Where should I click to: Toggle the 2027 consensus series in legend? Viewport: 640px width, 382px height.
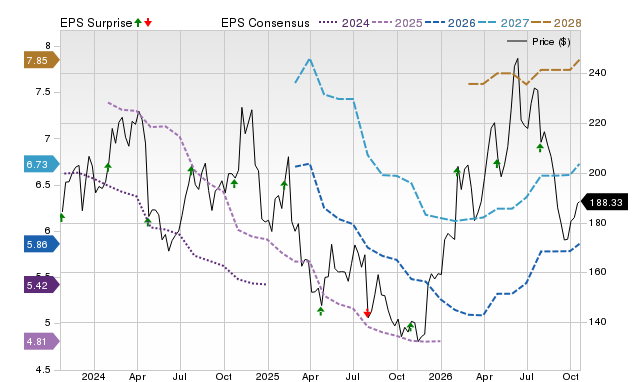tap(503, 23)
